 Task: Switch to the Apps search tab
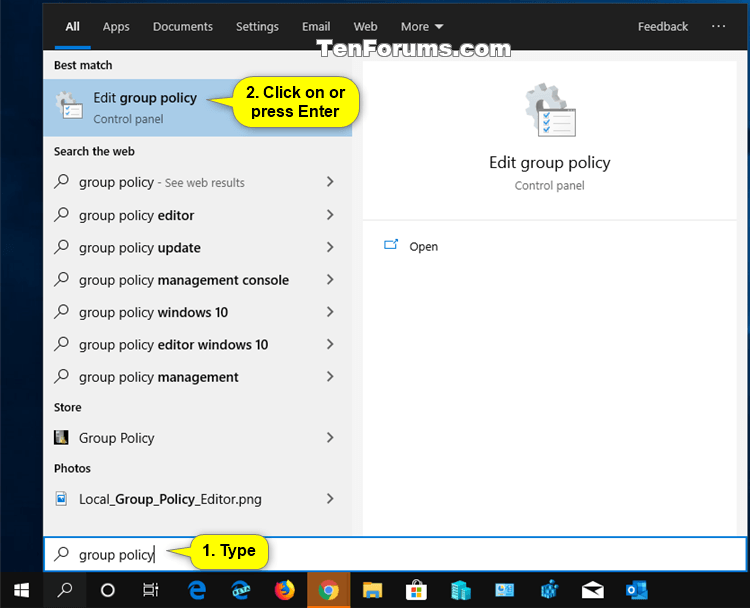(116, 27)
